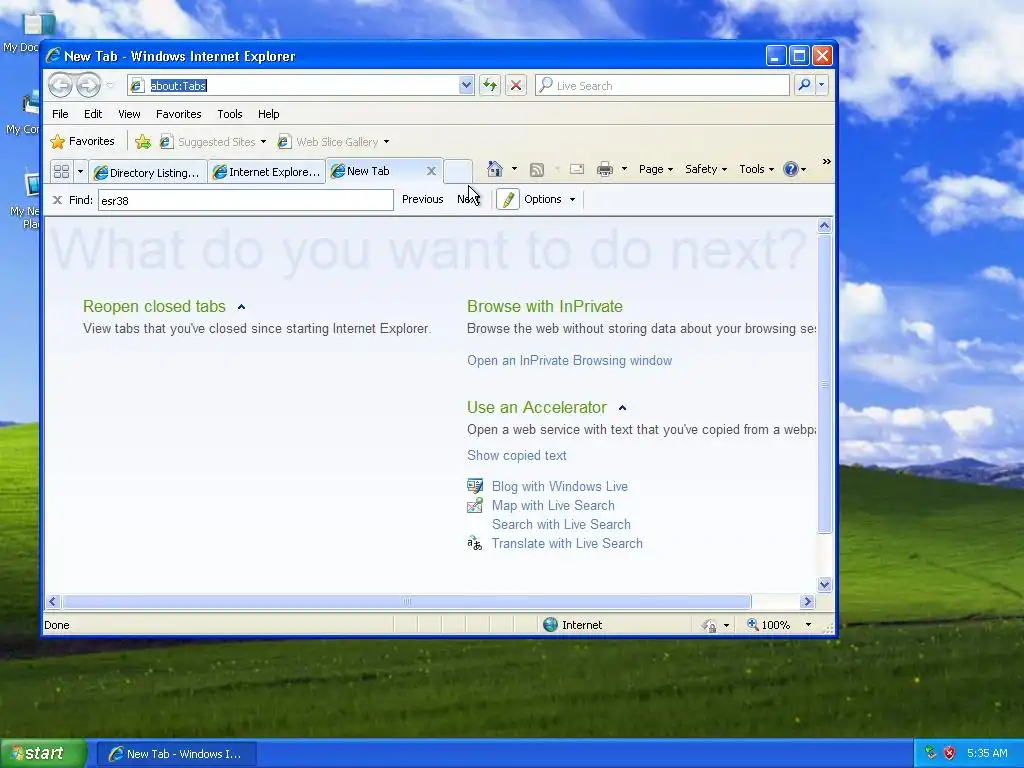This screenshot has width=1024, height=768.
Task: Click the Find text field containing esr38
Action: tap(246, 200)
